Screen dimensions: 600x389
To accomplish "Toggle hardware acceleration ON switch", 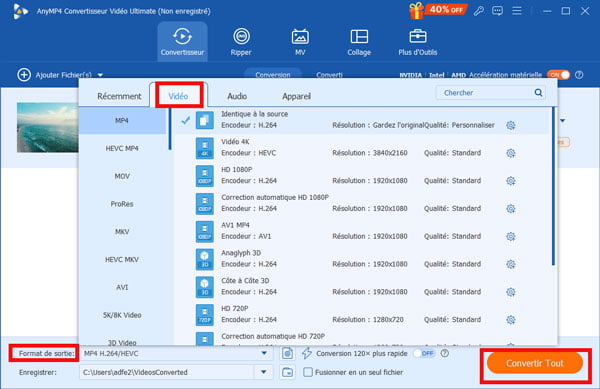I will tap(558, 75).
